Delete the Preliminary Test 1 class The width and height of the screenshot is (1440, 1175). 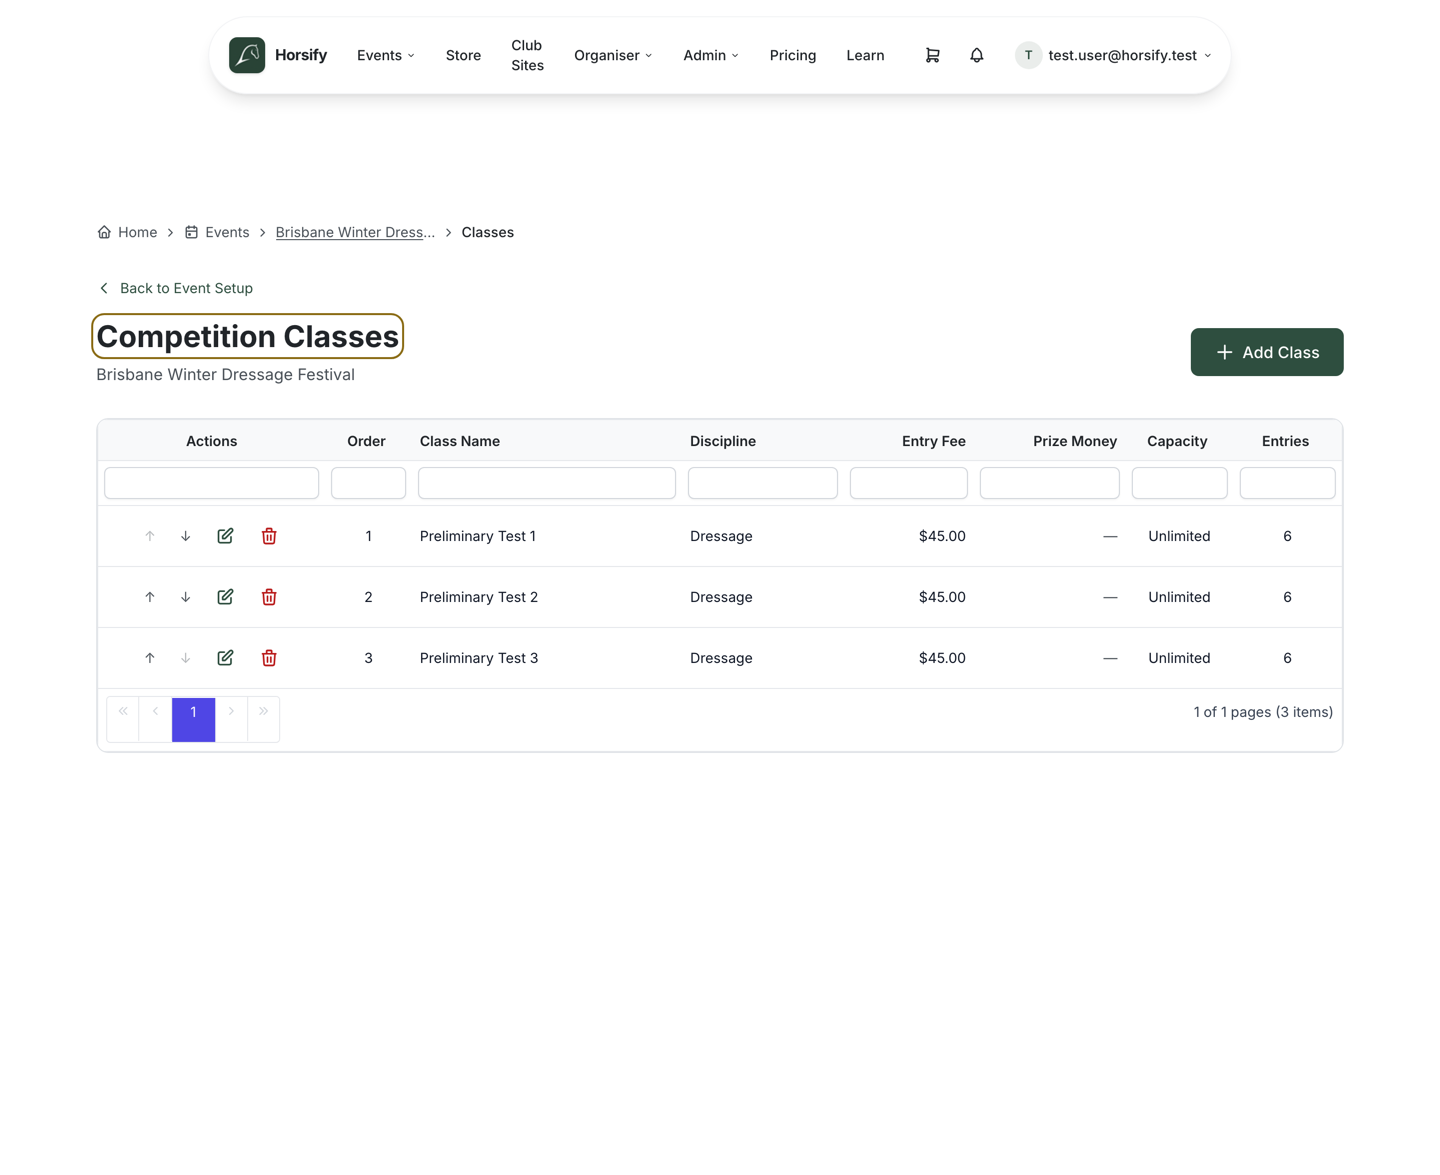point(269,536)
